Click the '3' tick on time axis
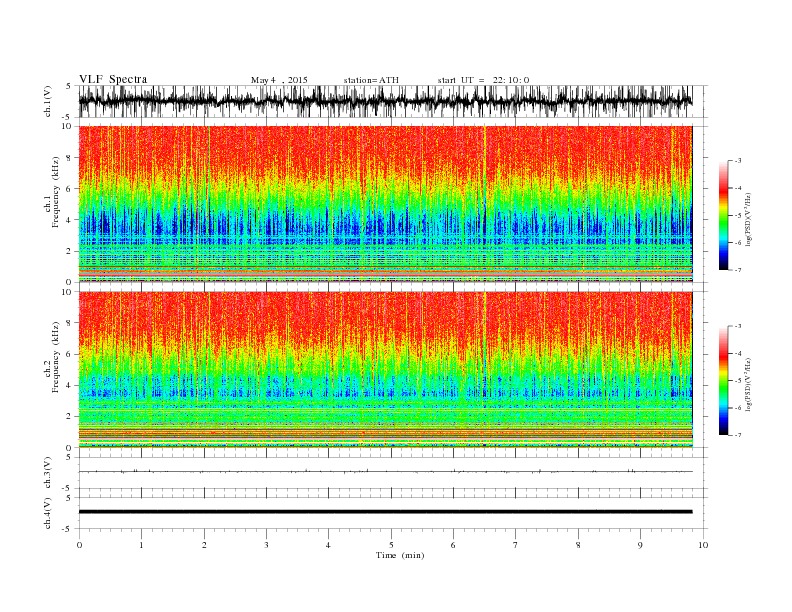 tap(266, 545)
